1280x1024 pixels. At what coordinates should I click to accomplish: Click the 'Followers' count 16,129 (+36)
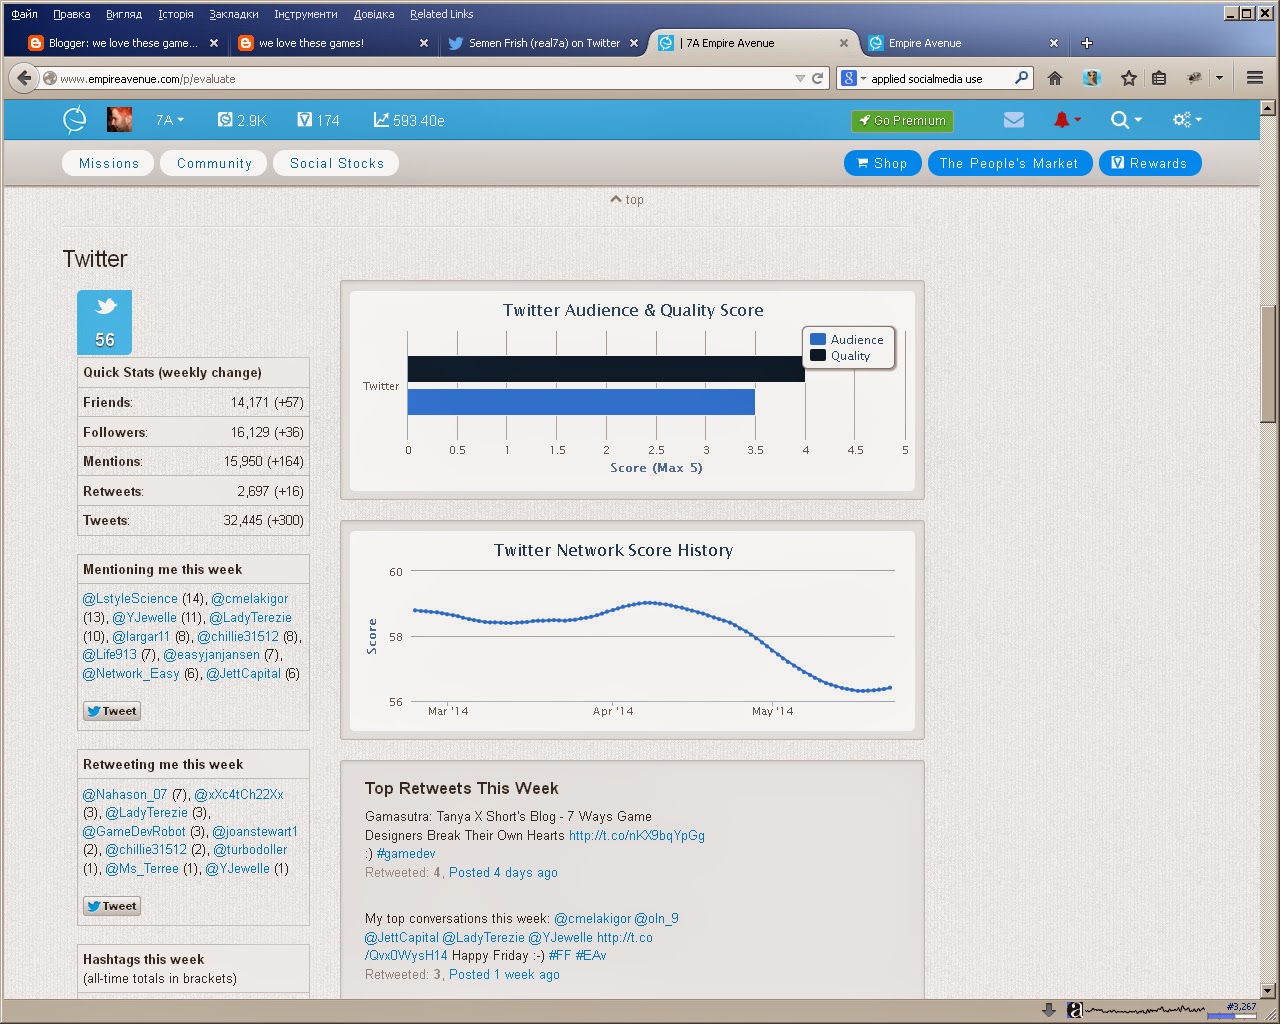click(267, 432)
